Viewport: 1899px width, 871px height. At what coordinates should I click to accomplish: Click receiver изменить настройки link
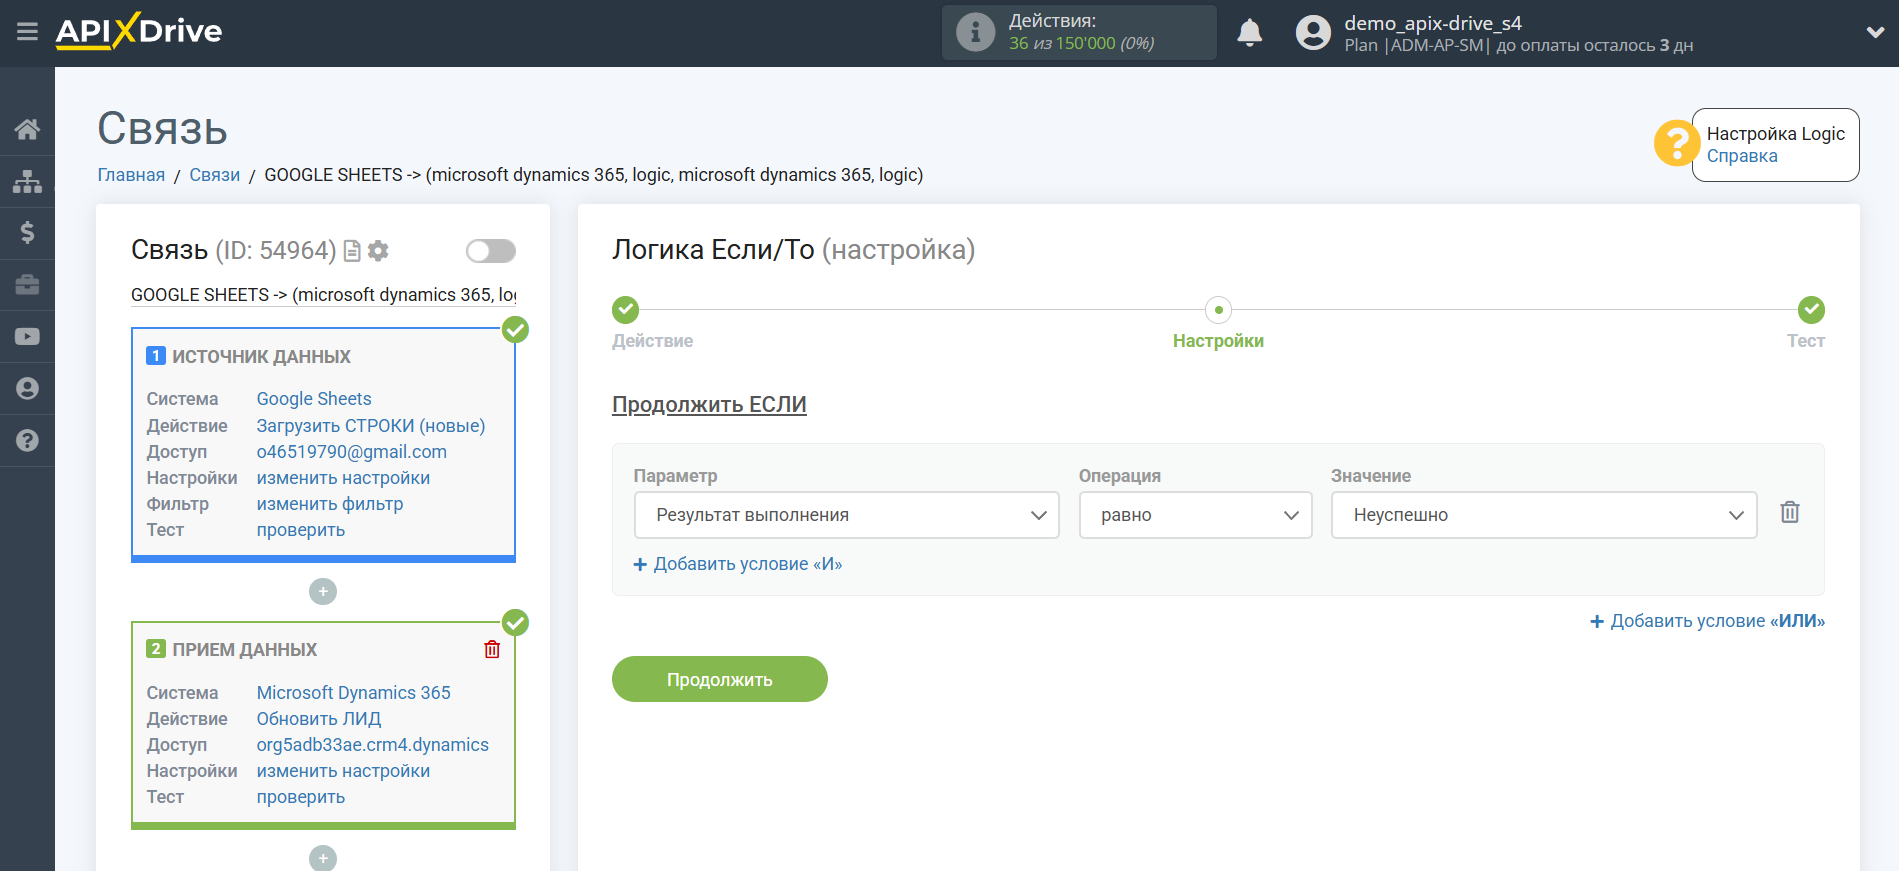point(343,771)
